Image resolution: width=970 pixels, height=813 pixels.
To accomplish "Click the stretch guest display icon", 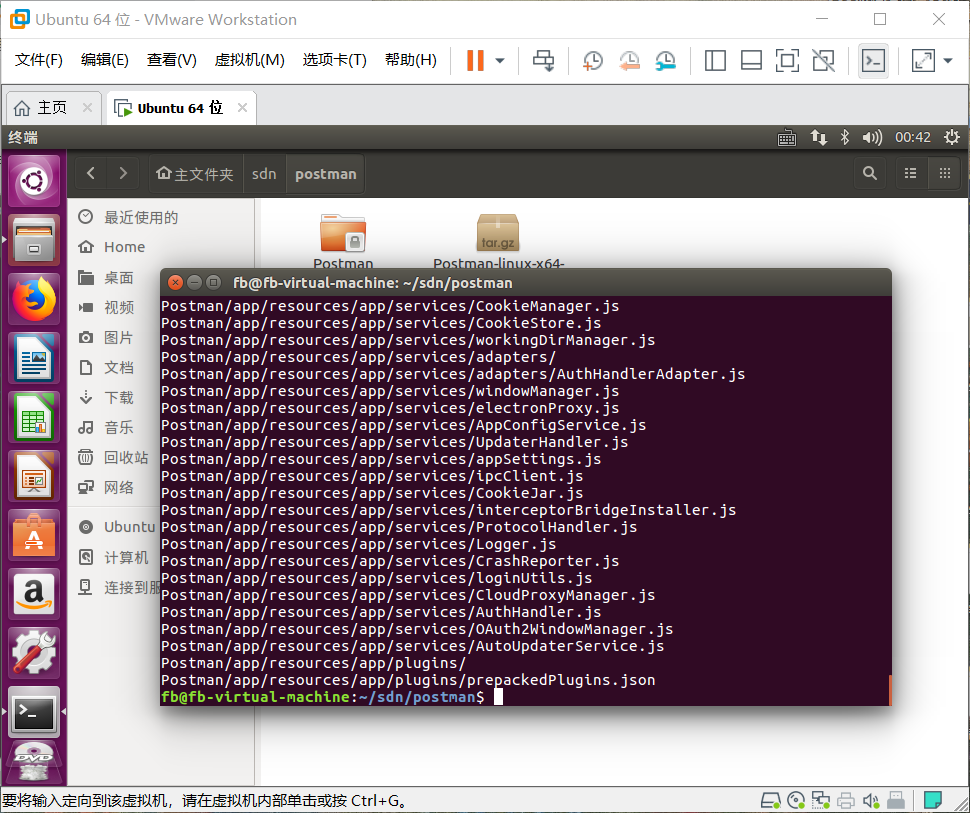I will pyautogui.click(x=923, y=61).
